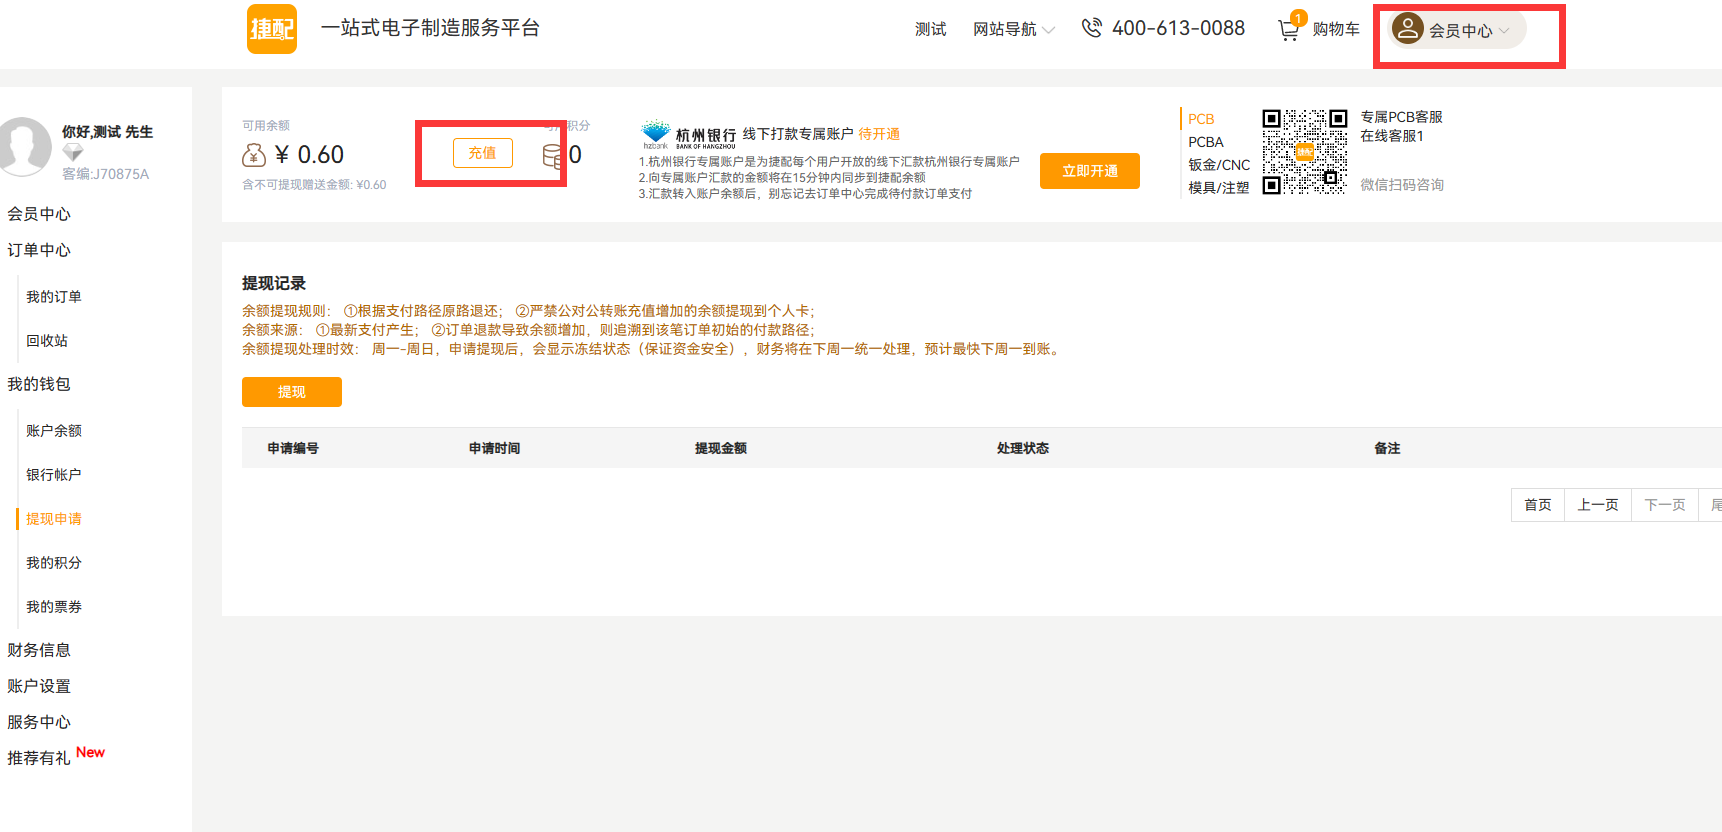Open 账户余额 in sidebar menu

point(54,431)
